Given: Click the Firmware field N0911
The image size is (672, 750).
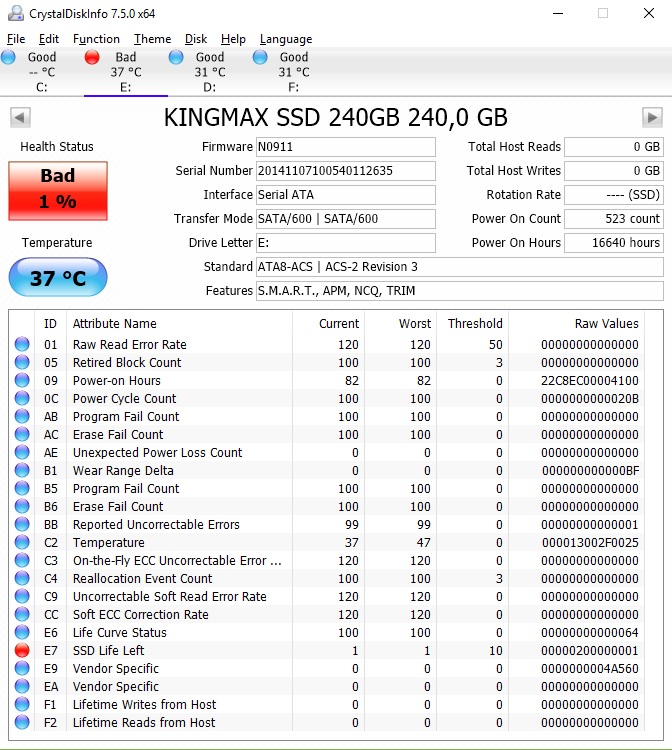Looking at the screenshot, I should point(346,147).
